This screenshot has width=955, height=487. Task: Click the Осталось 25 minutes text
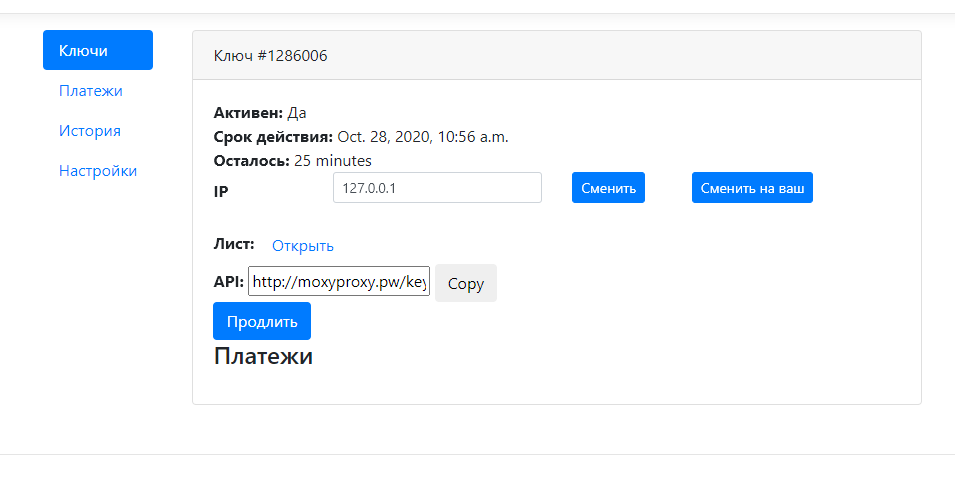(x=292, y=161)
